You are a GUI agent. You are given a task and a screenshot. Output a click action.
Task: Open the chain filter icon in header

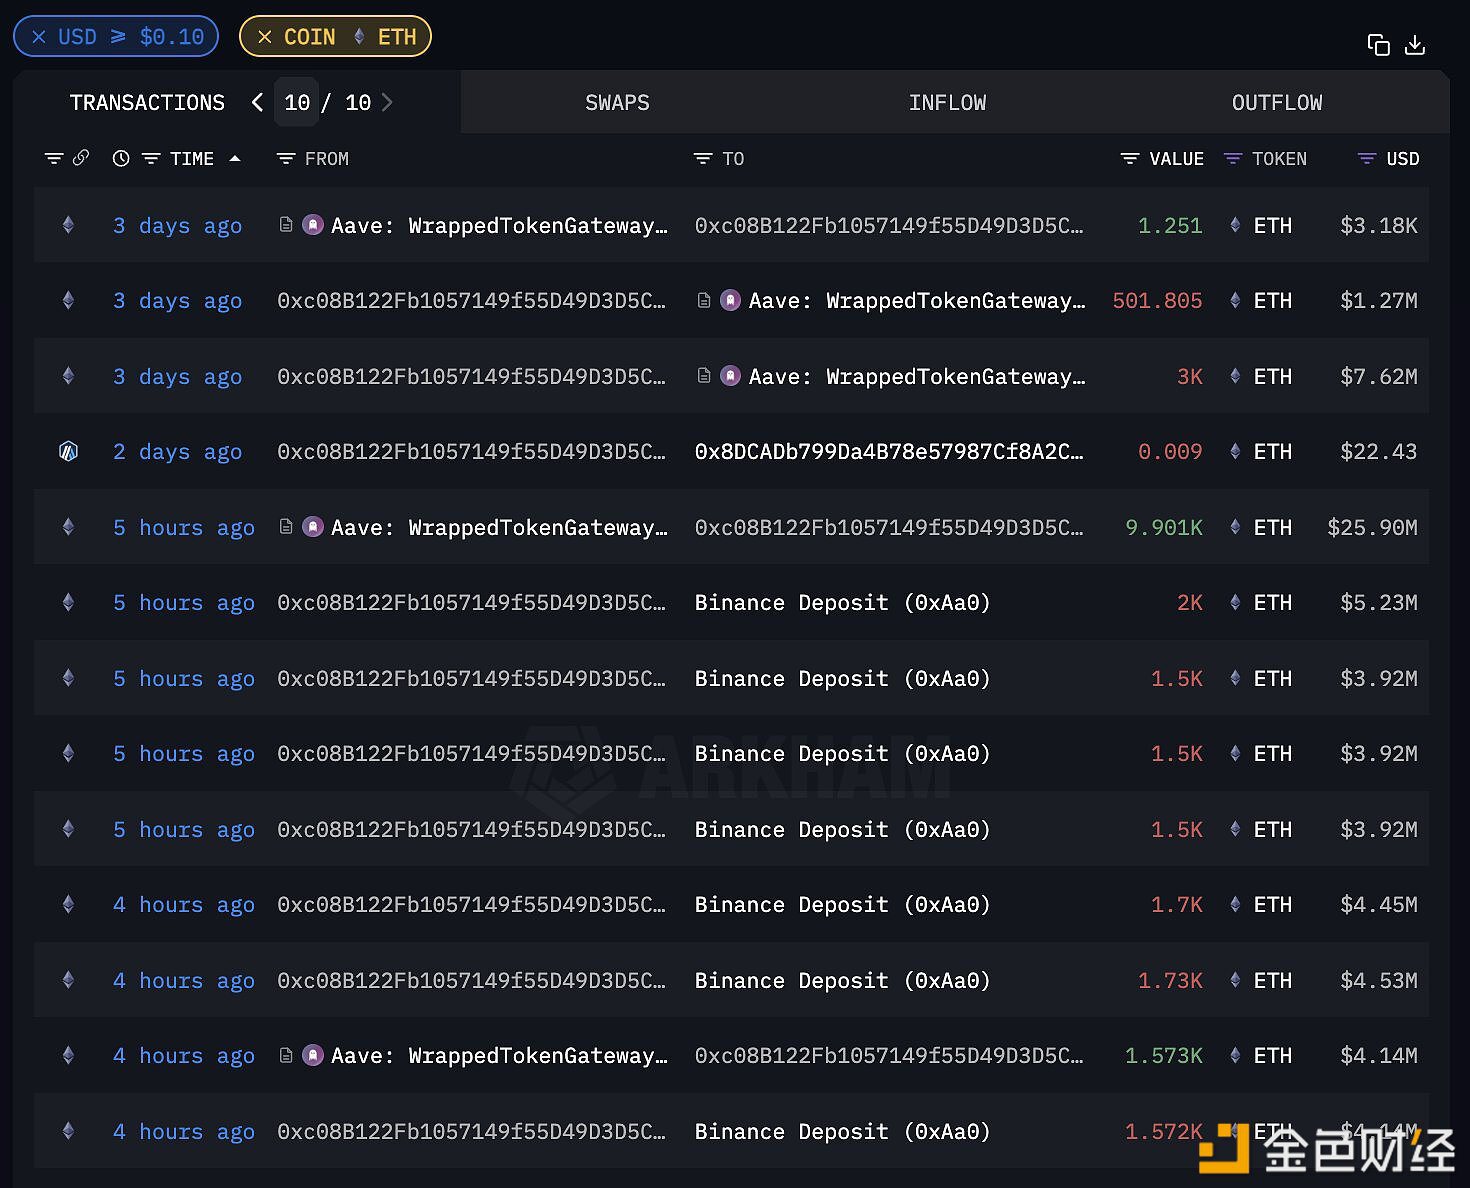coord(54,158)
